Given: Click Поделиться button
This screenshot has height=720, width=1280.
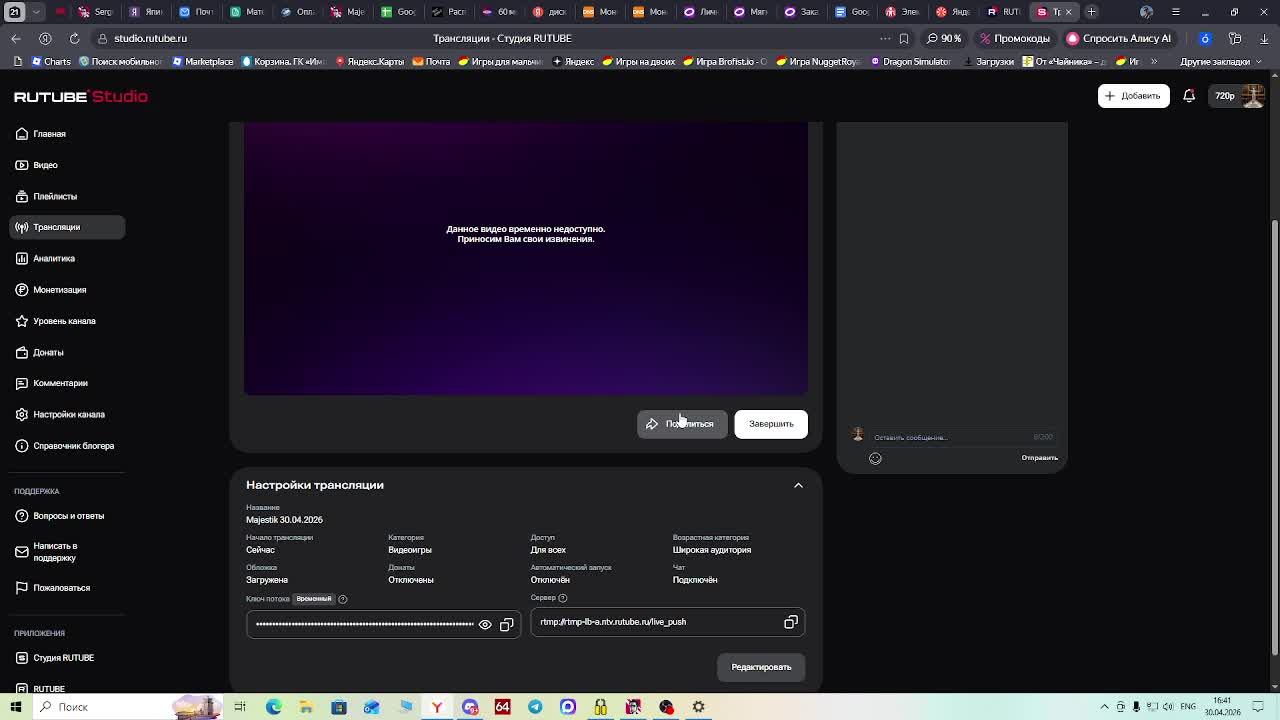Looking at the screenshot, I should [x=682, y=424].
